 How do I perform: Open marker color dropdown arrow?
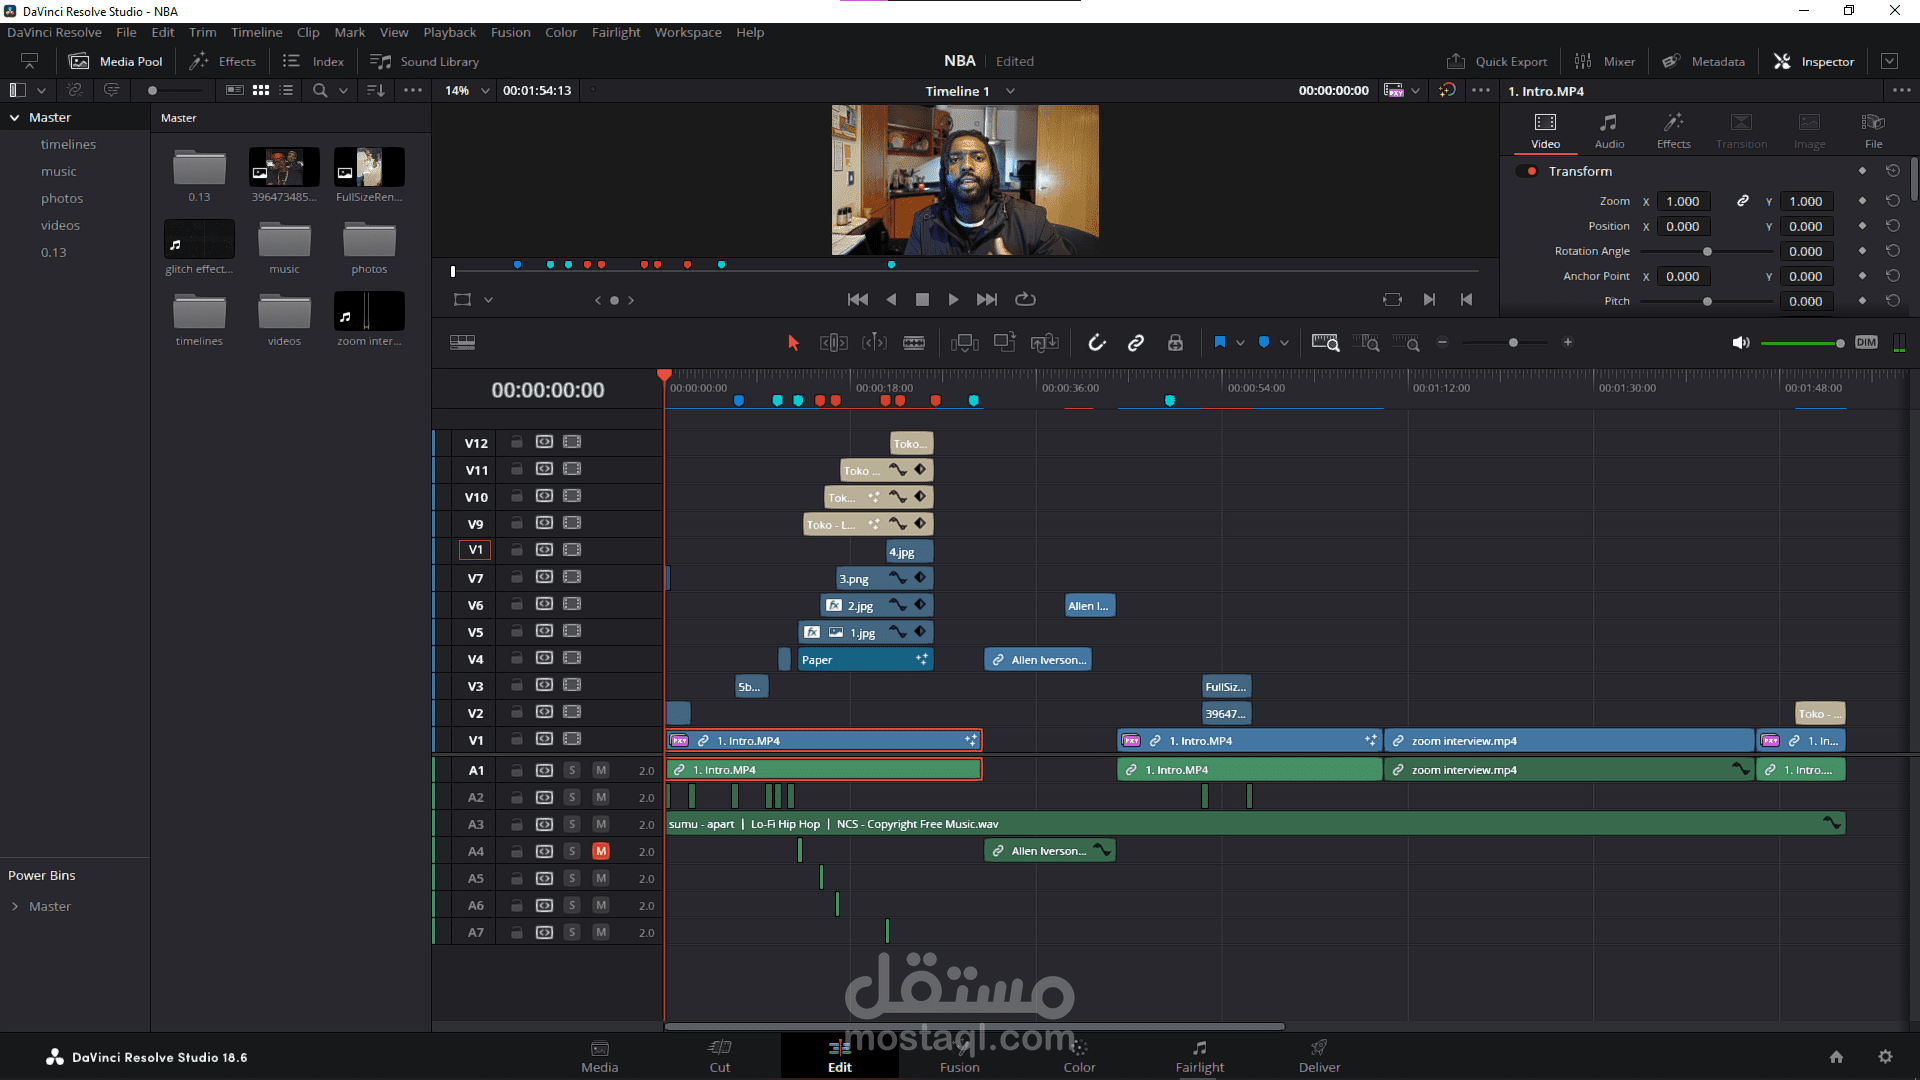(1284, 343)
